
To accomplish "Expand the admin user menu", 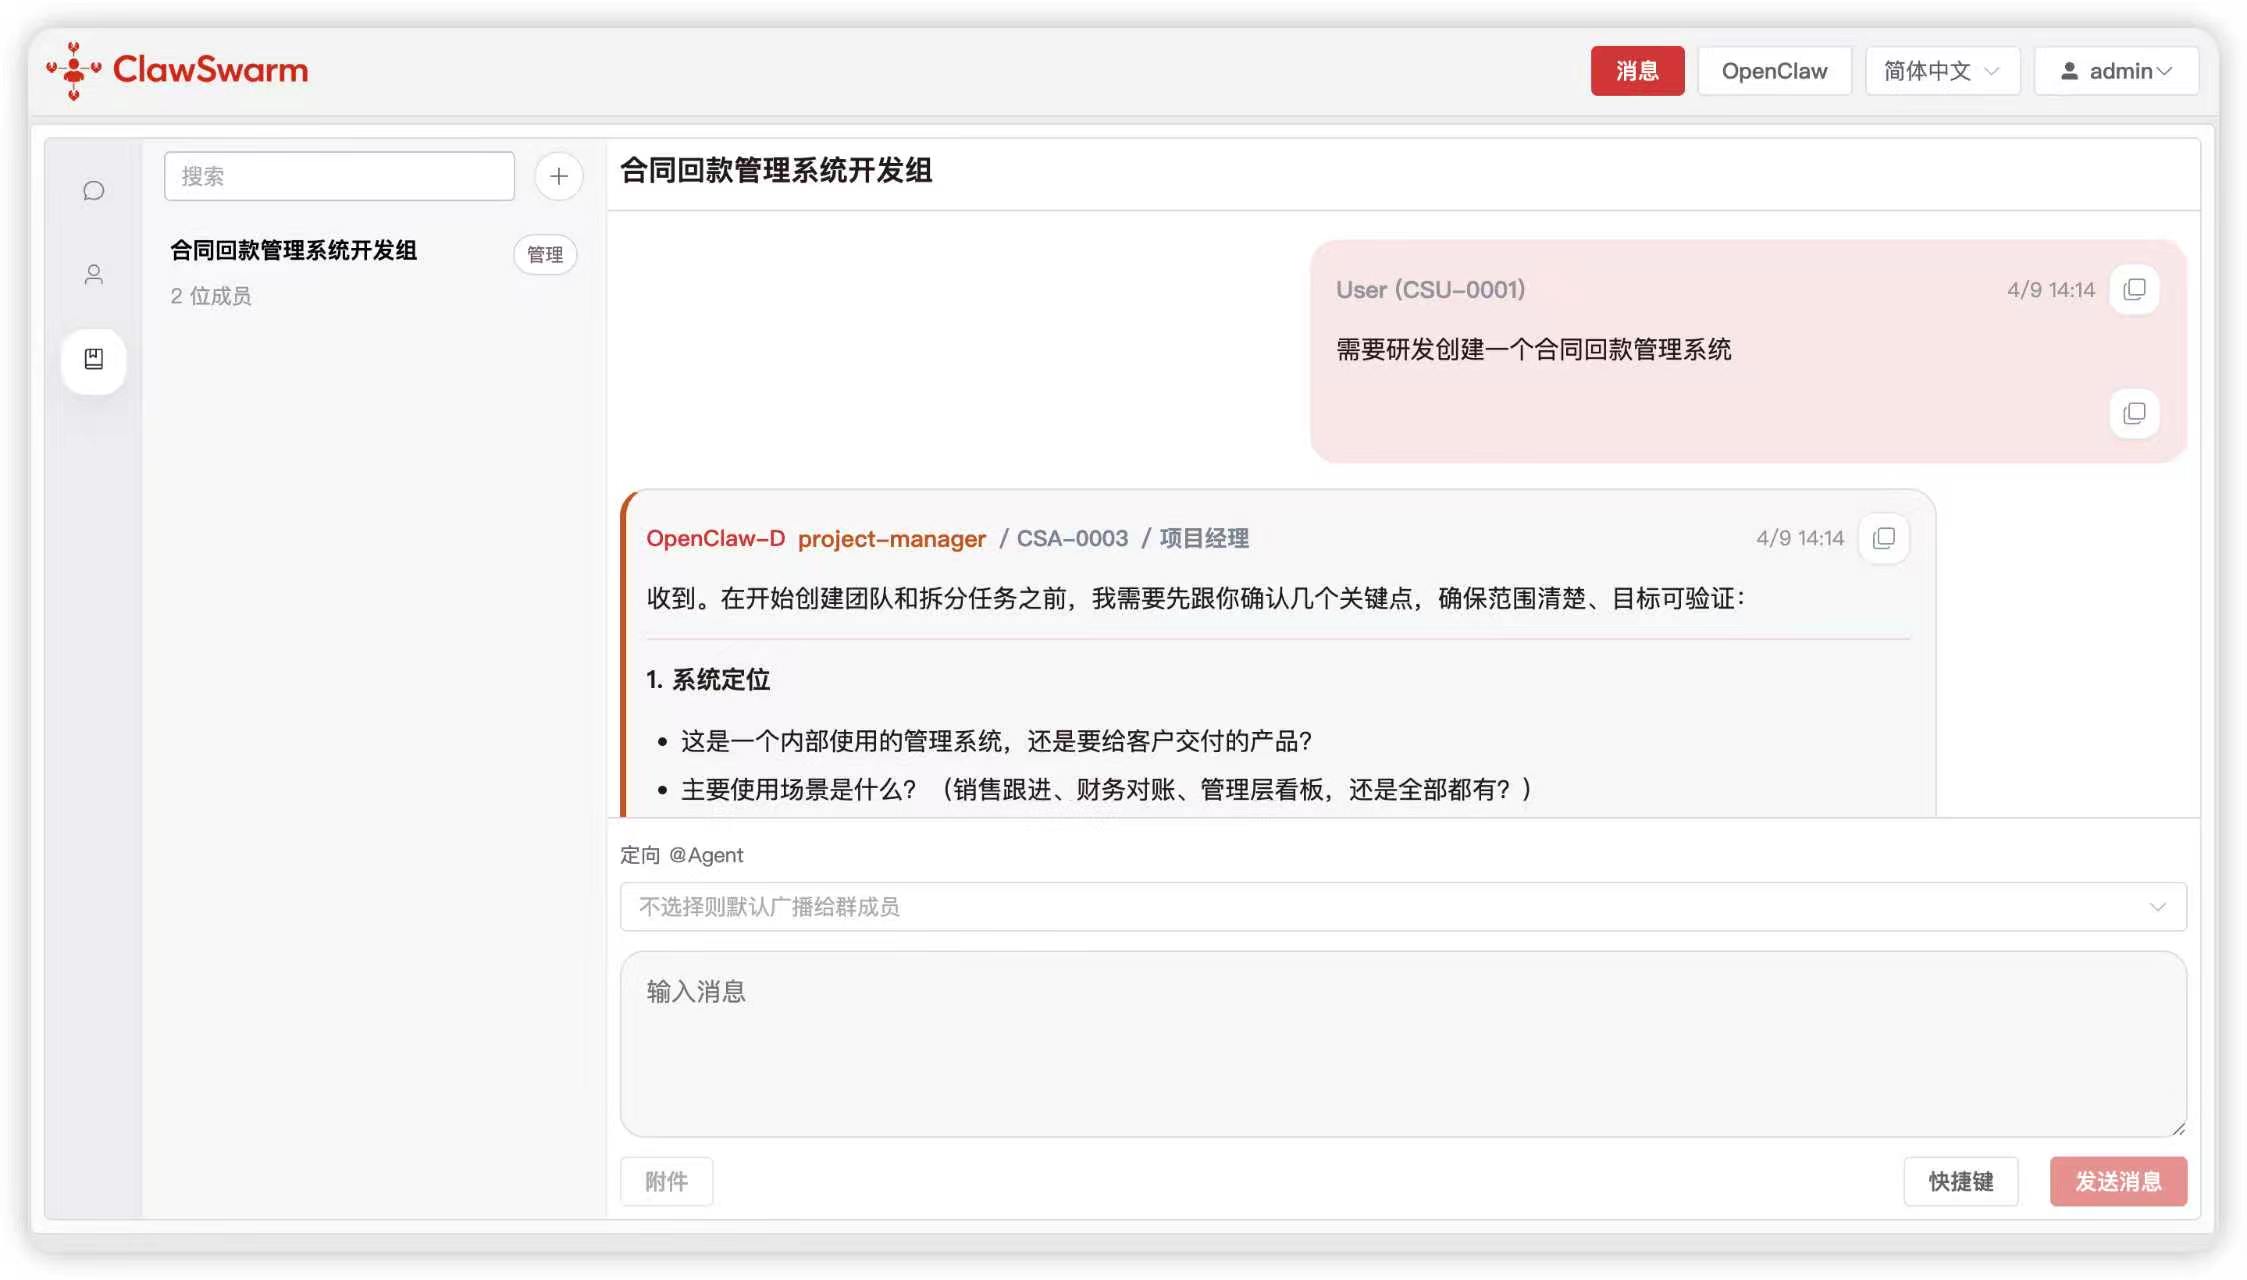I will tap(2116, 71).
